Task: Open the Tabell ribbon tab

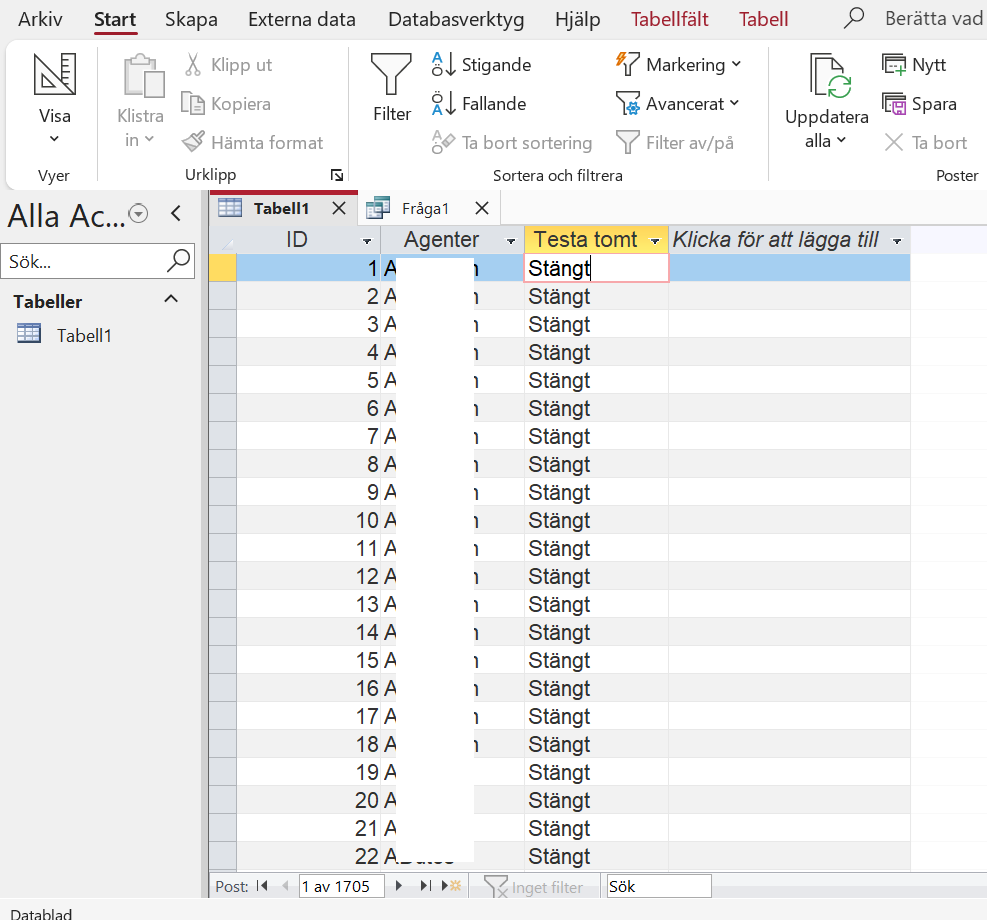Action: pyautogui.click(x=763, y=20)
